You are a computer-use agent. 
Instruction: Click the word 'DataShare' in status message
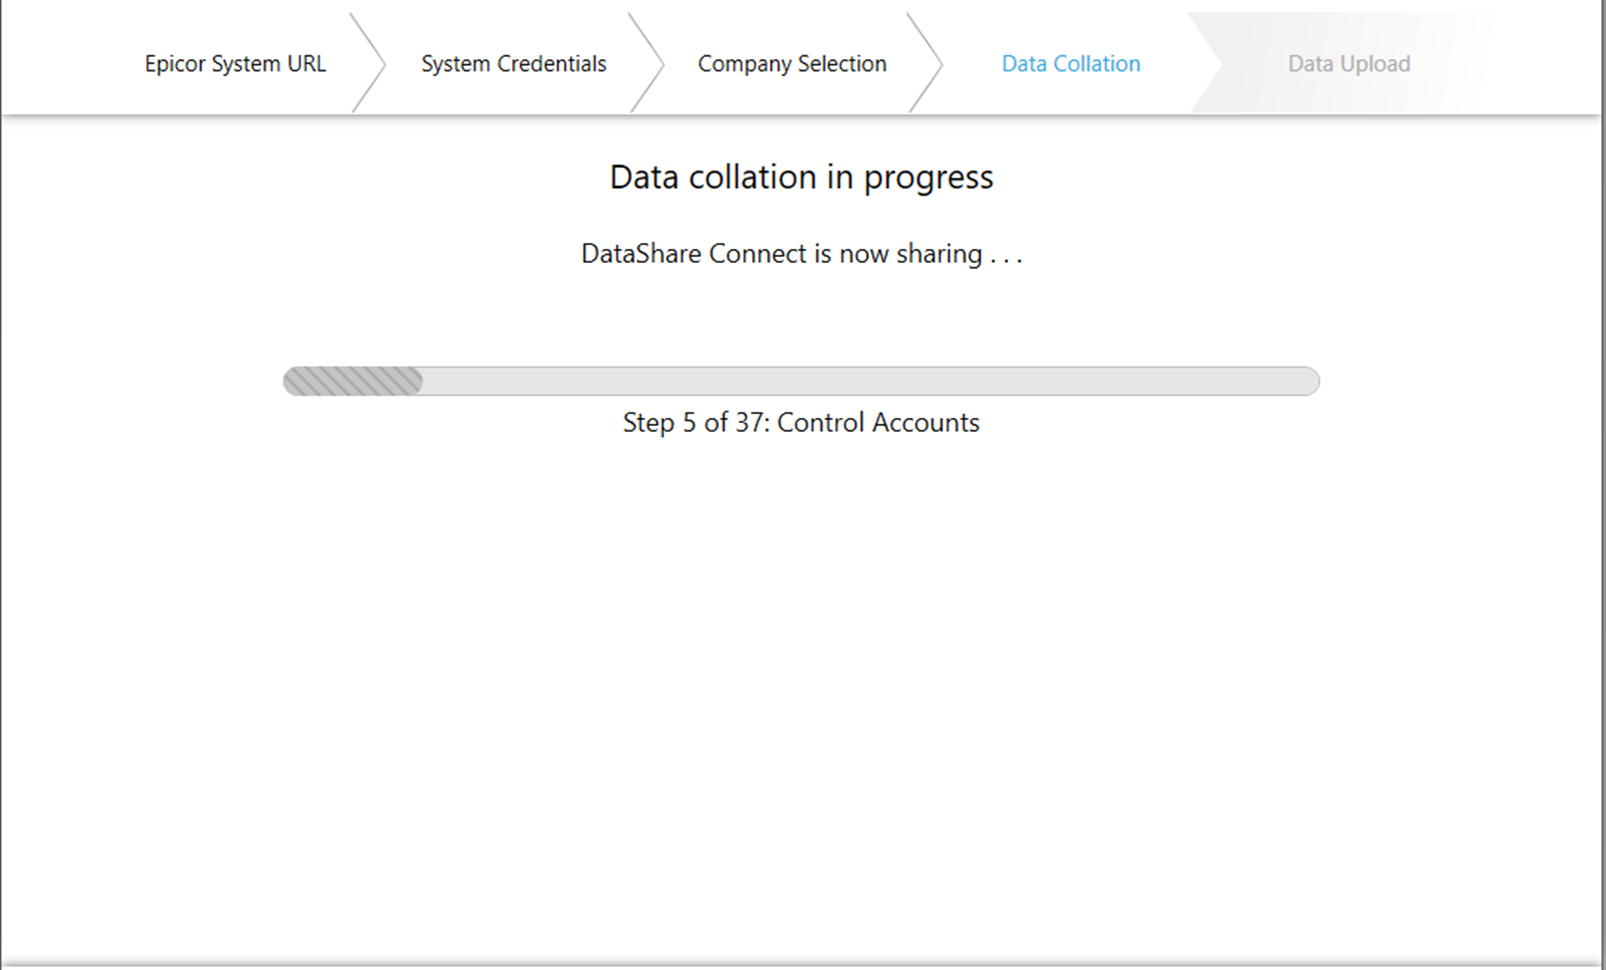(641, 254)
